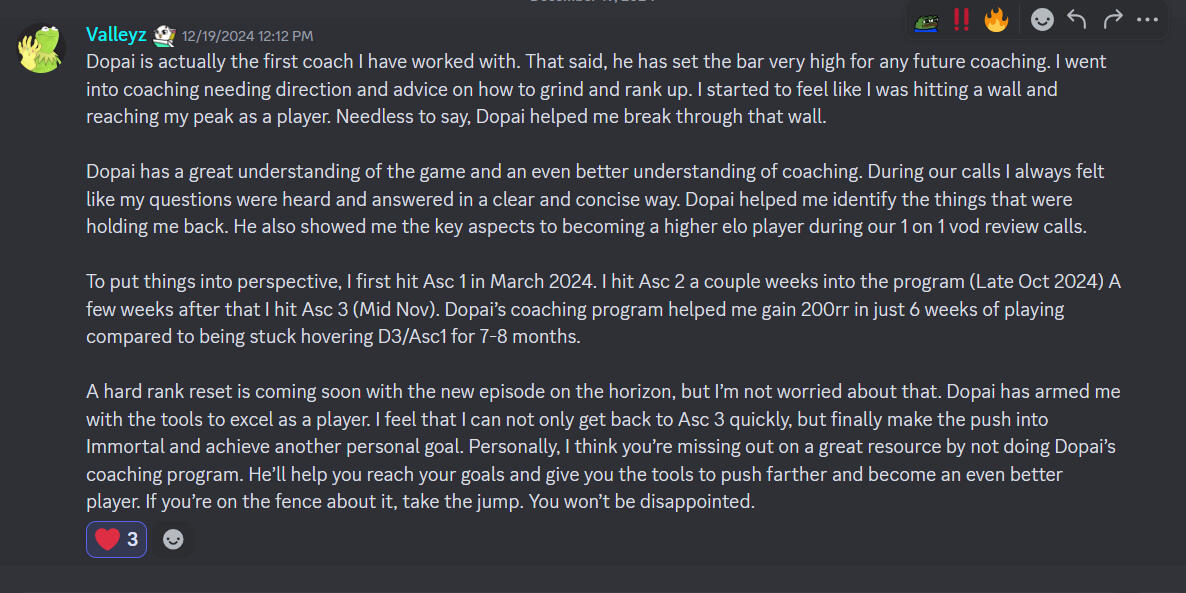1186x593 pixels.
Task: React with the red double exclamation emoji
Action: coord(961,19)
